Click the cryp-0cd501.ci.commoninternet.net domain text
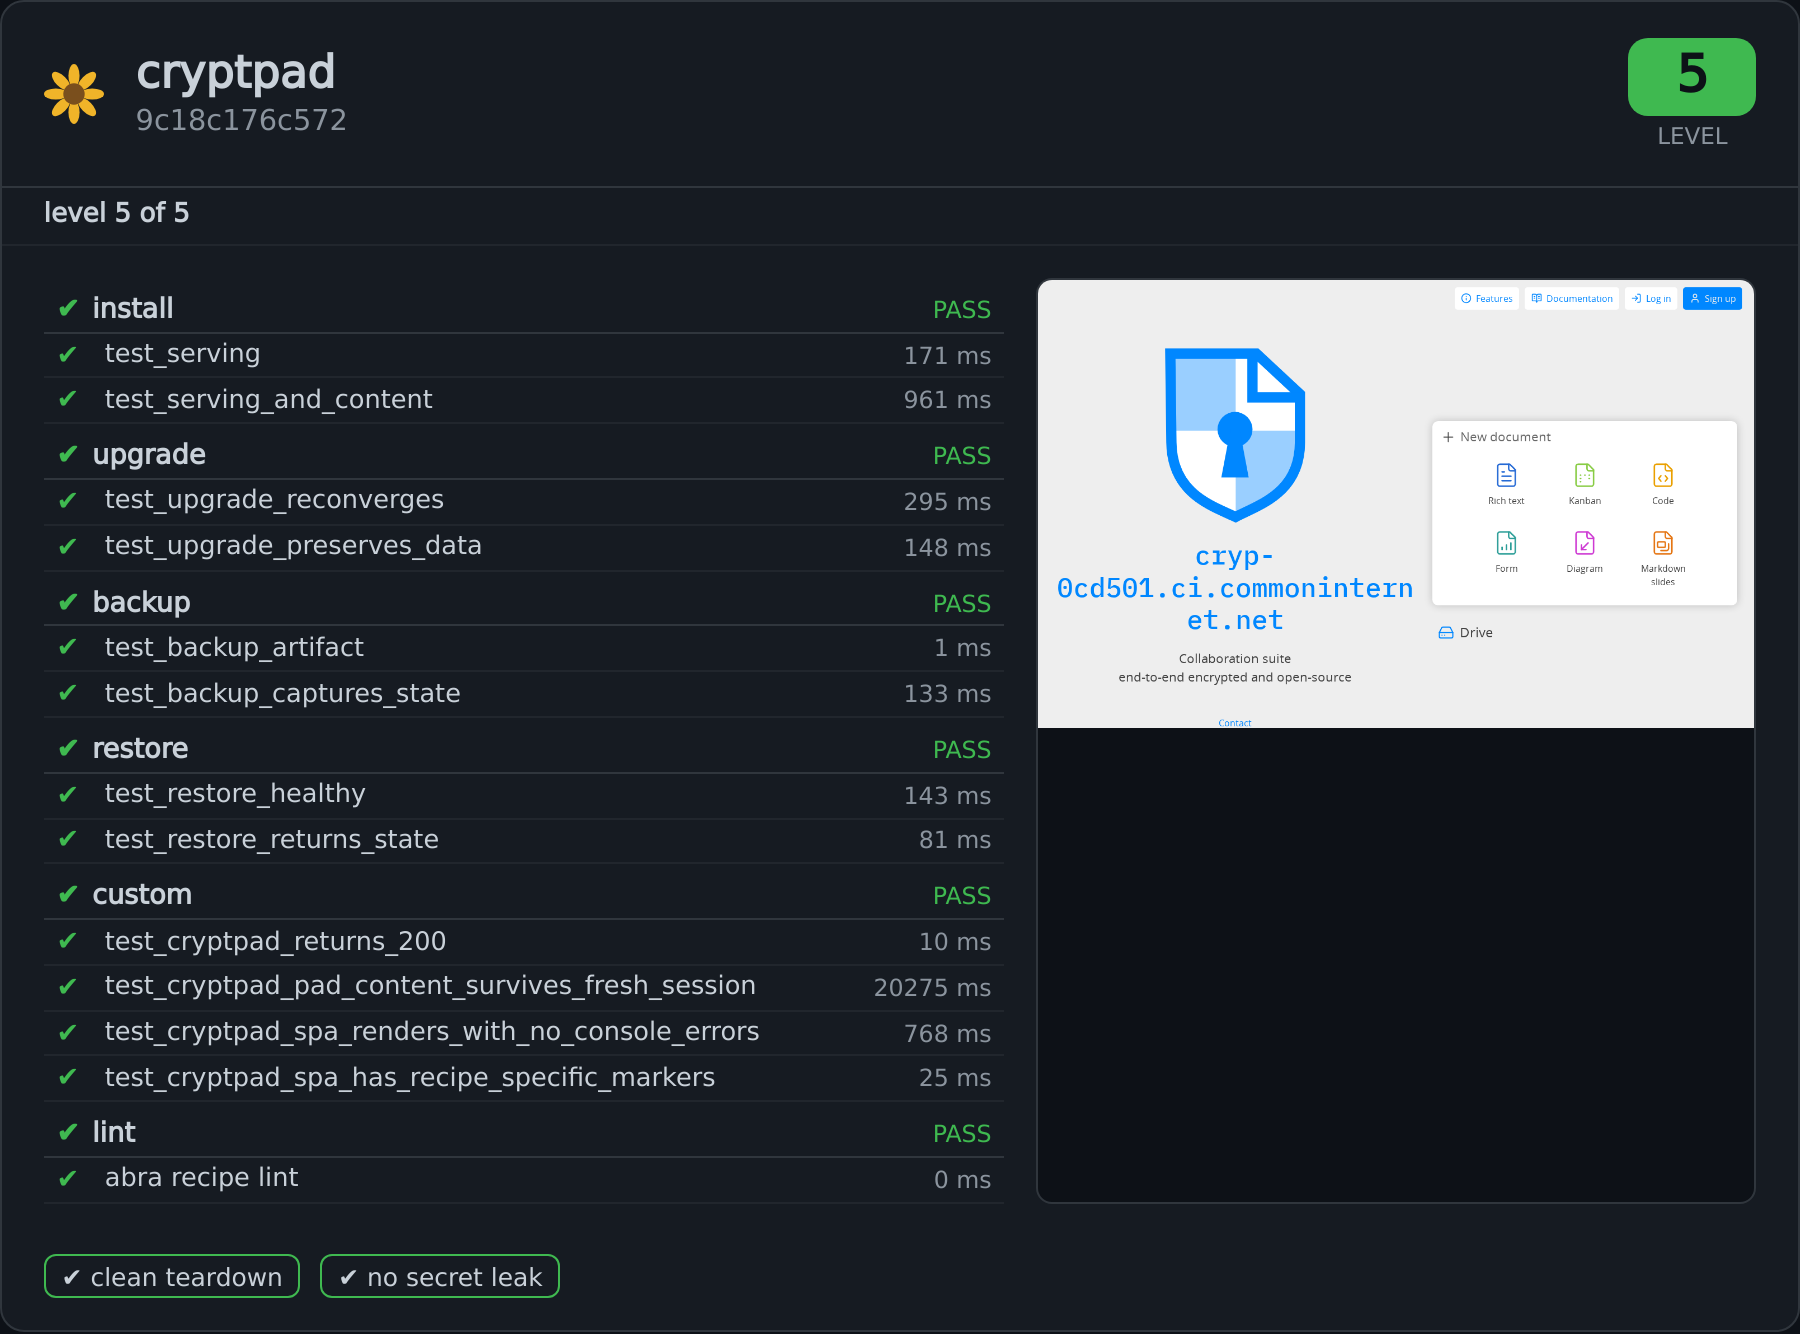The width and height of the screenshot is (1800, 1334). tap(1235, 588)
